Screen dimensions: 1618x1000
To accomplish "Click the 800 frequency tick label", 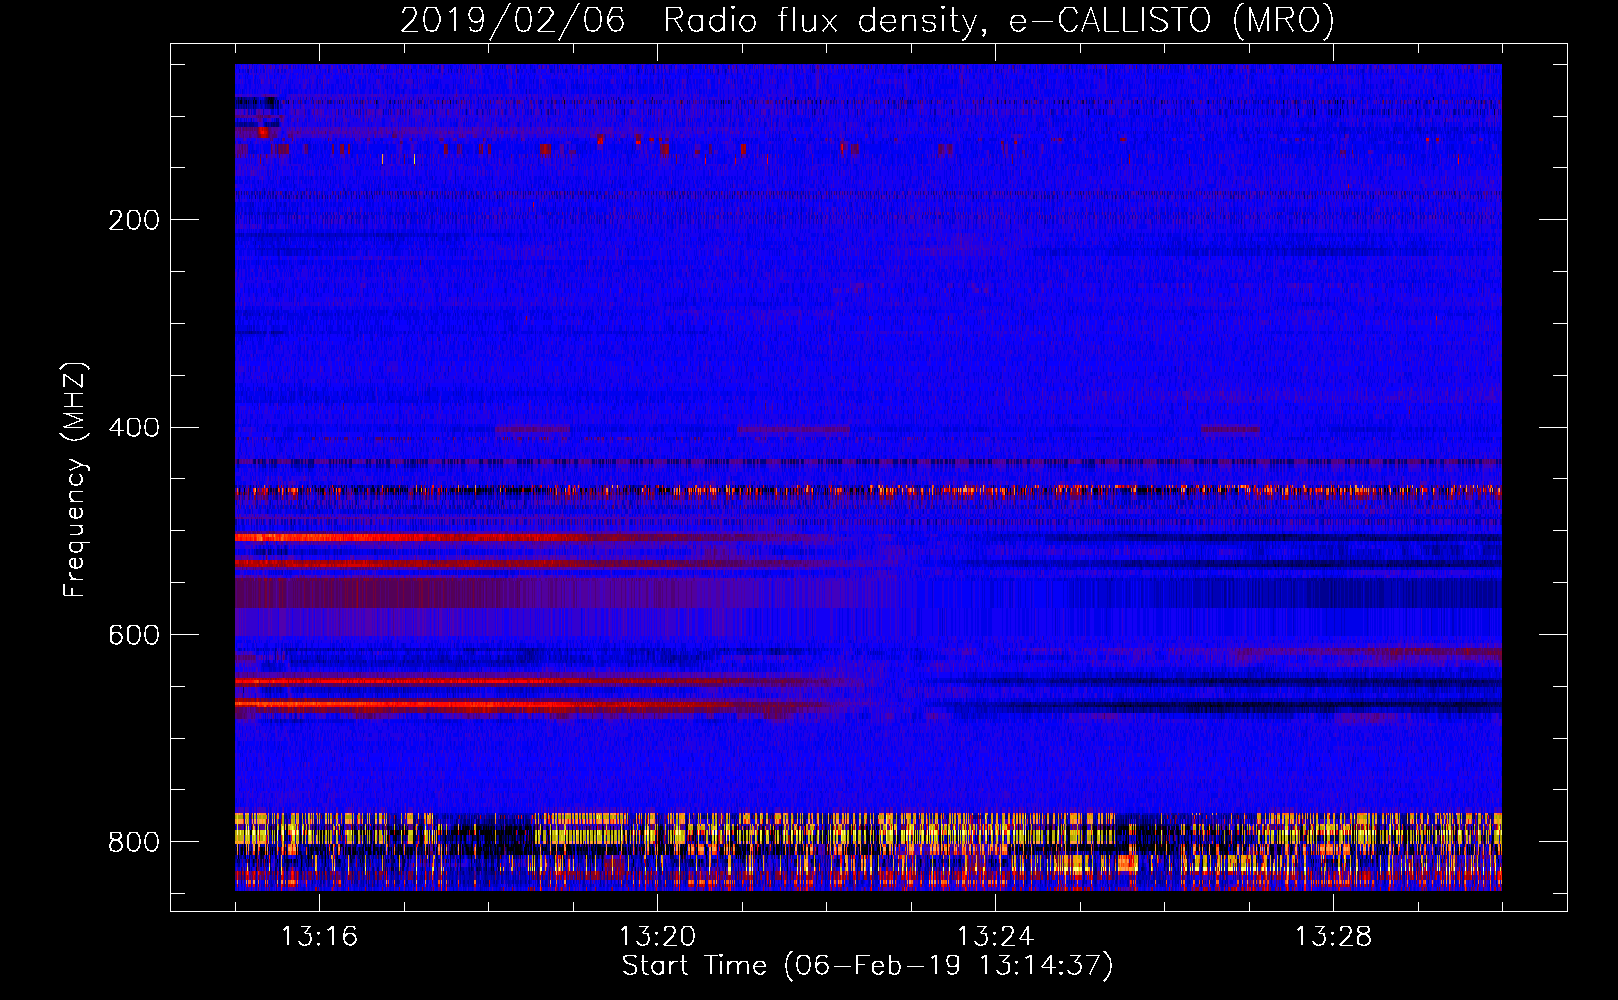I will point(134,842).
